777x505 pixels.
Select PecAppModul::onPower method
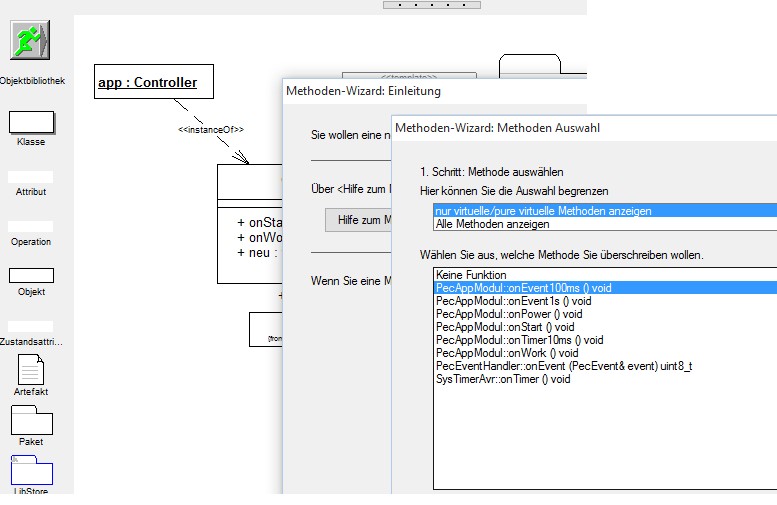click(509, 314)
